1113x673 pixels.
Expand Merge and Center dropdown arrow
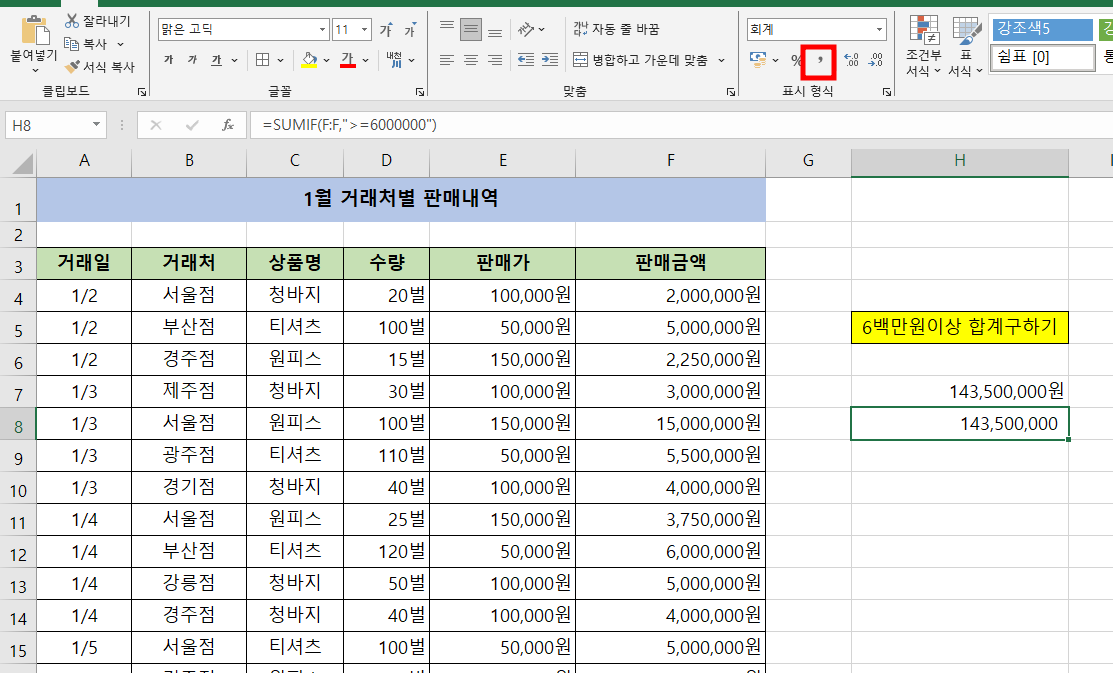tap(721, 60)
